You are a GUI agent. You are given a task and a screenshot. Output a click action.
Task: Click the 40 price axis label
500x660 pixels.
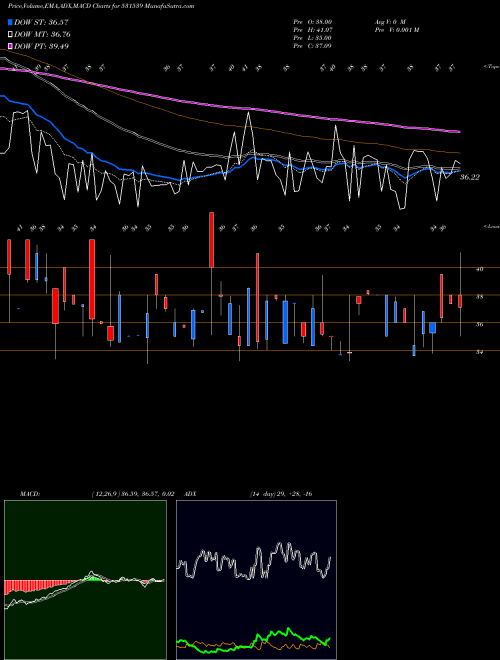[x=479, y=269]
